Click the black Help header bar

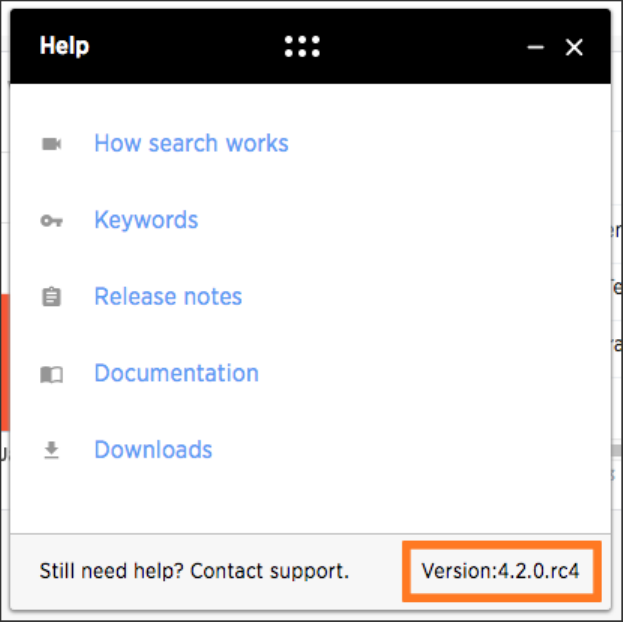(x=310, y=46)
